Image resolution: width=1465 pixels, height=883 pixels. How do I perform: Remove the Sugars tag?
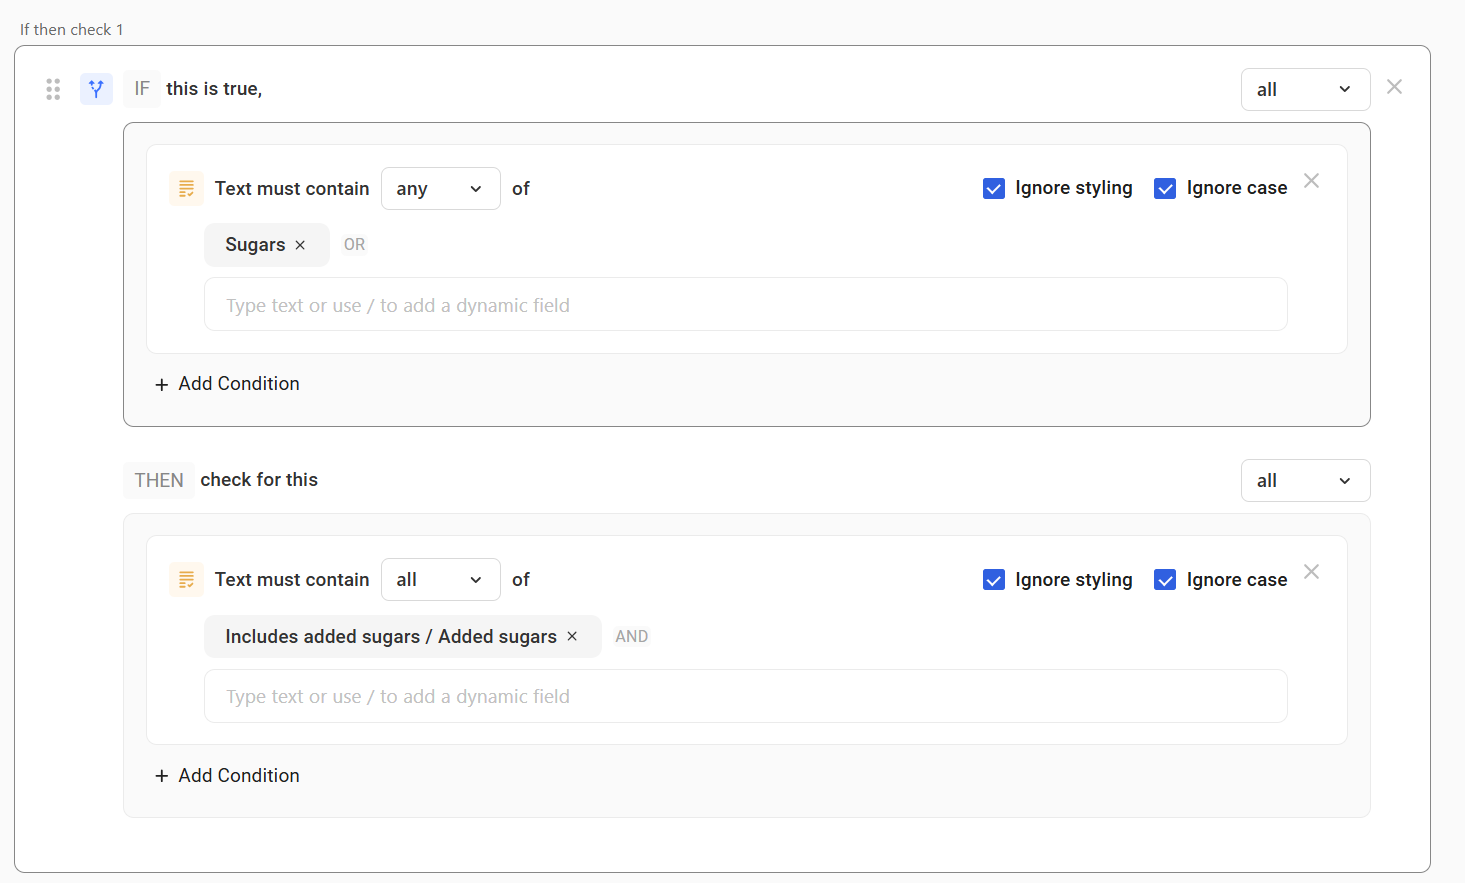300,245
